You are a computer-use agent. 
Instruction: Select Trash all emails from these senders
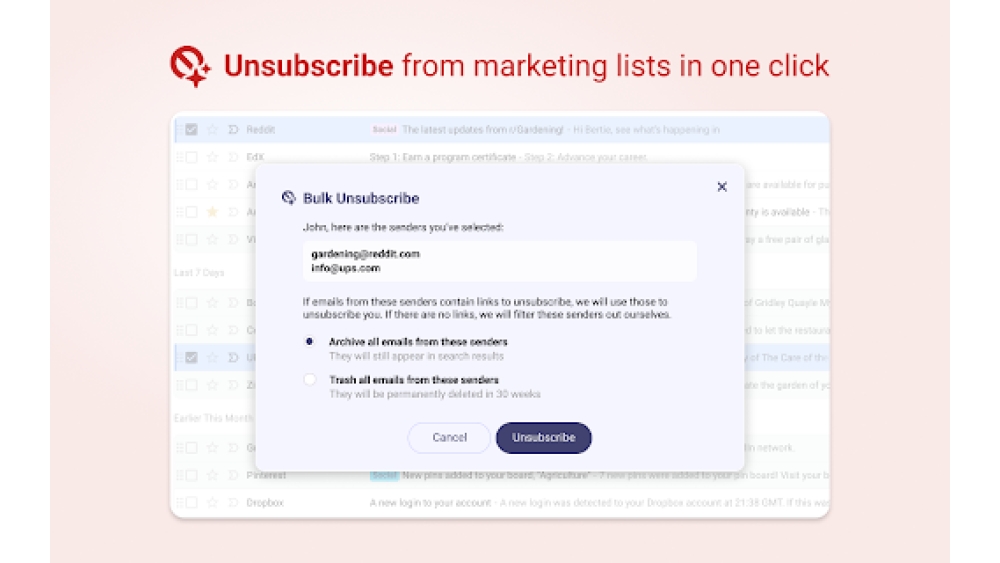310,380
